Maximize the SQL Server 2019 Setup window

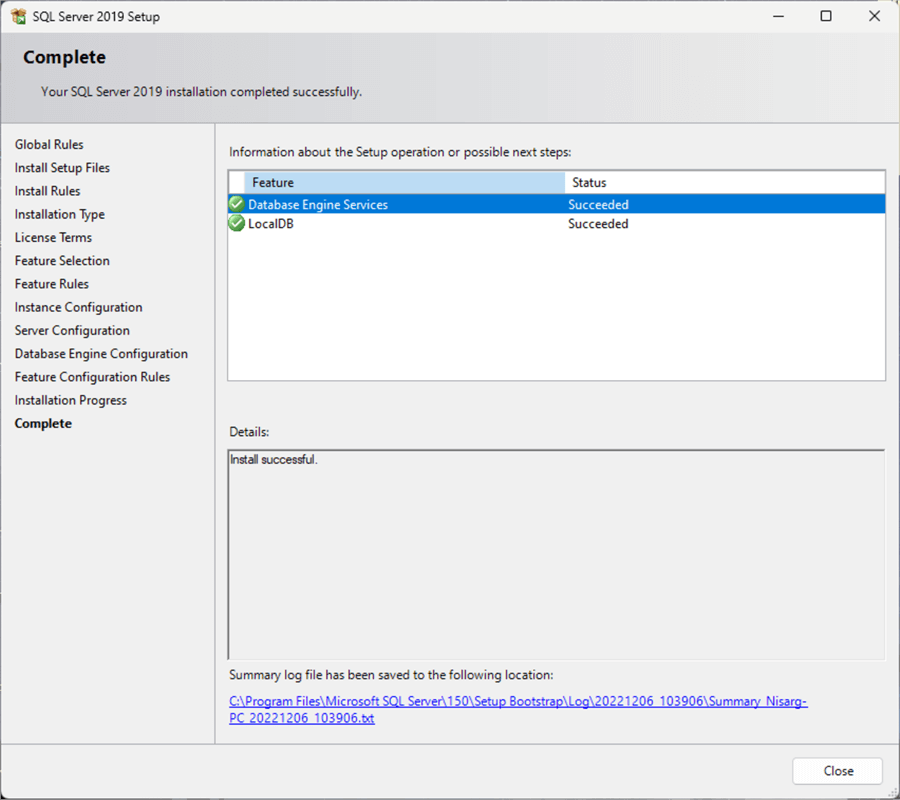(826, 16)
